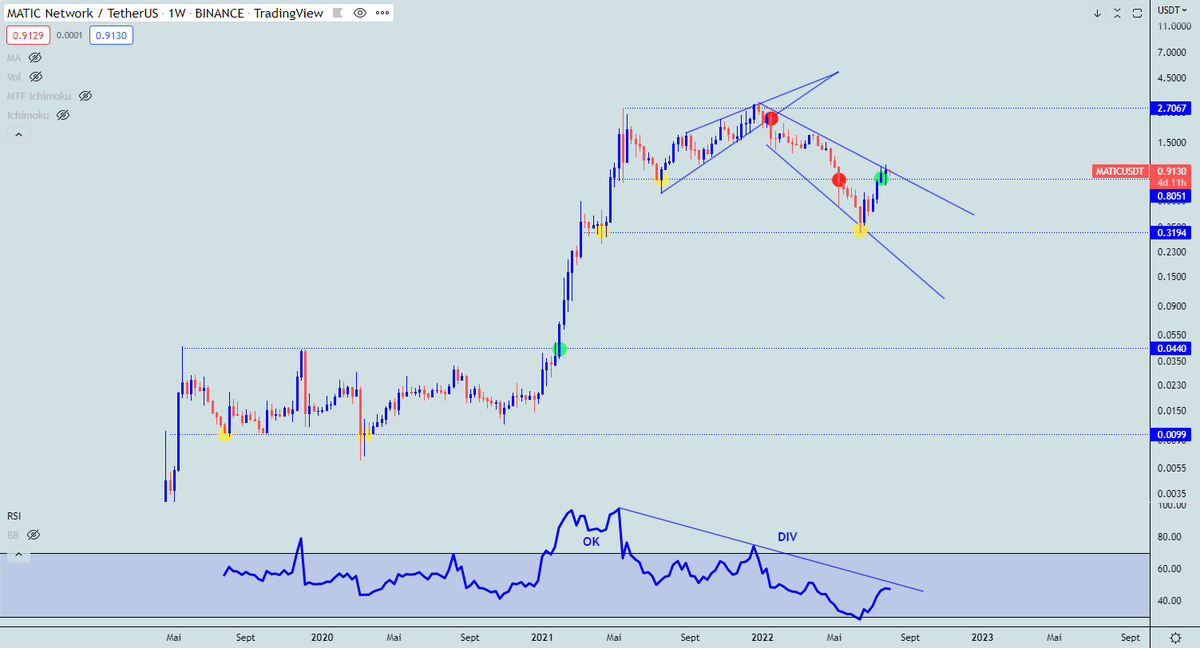Open chart settings gear icon
The width and height of the screenshot is (1200, 648).
click(1174, 637)
